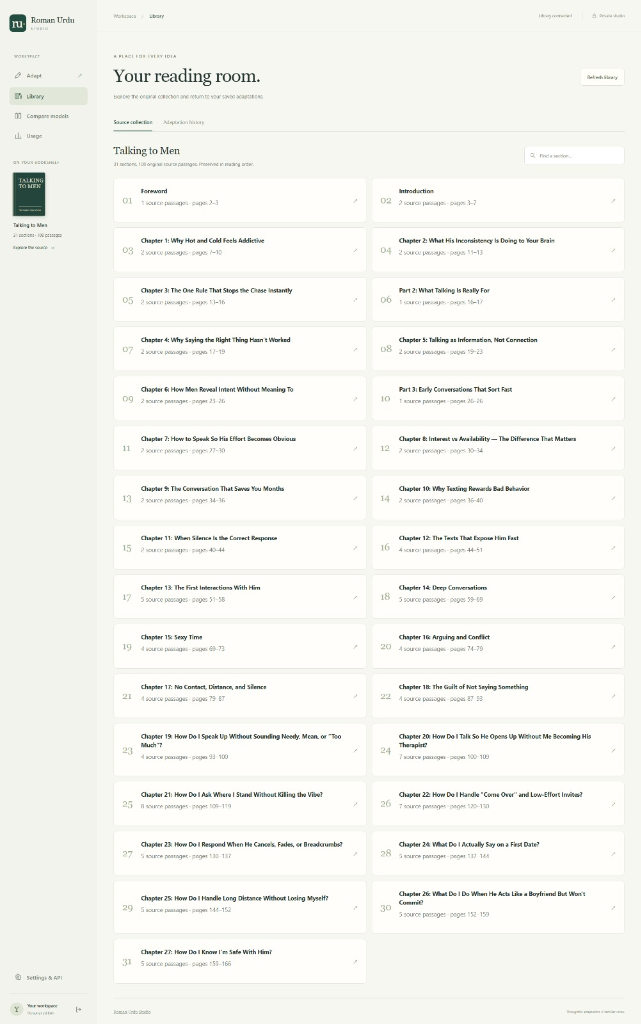Image resolution: width=641 pixels, height=1024 pixels.
Task: Click the pencil icon beside Adapt
Action: click(x=18, y=76)
